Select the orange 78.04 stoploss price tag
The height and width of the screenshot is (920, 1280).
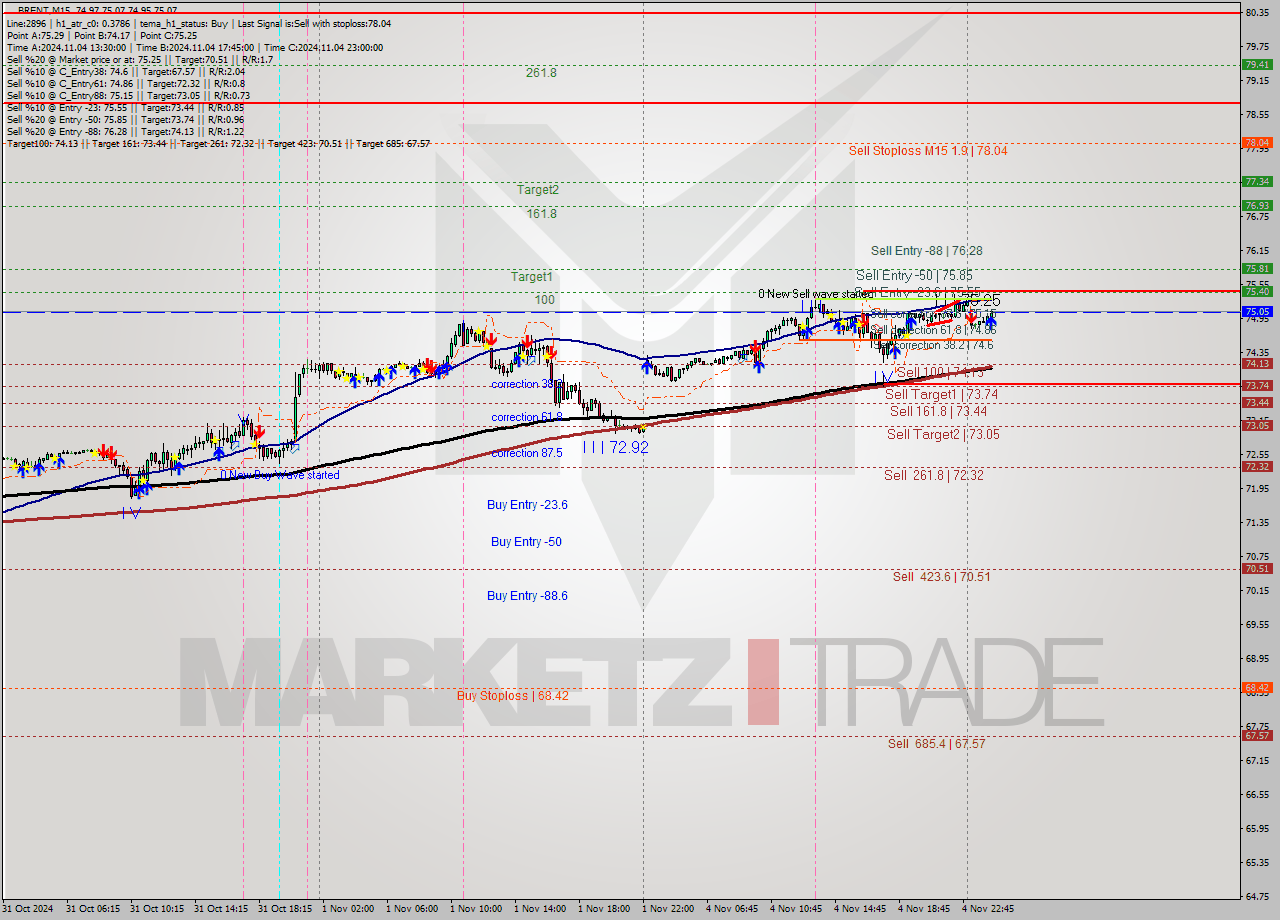point(1256,143)
